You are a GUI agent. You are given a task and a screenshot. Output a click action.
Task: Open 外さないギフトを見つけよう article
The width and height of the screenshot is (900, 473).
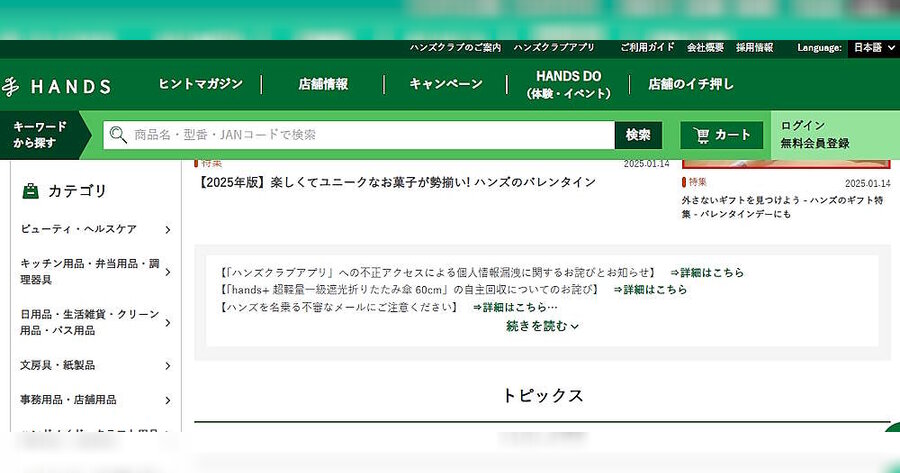tap(782, 207)
